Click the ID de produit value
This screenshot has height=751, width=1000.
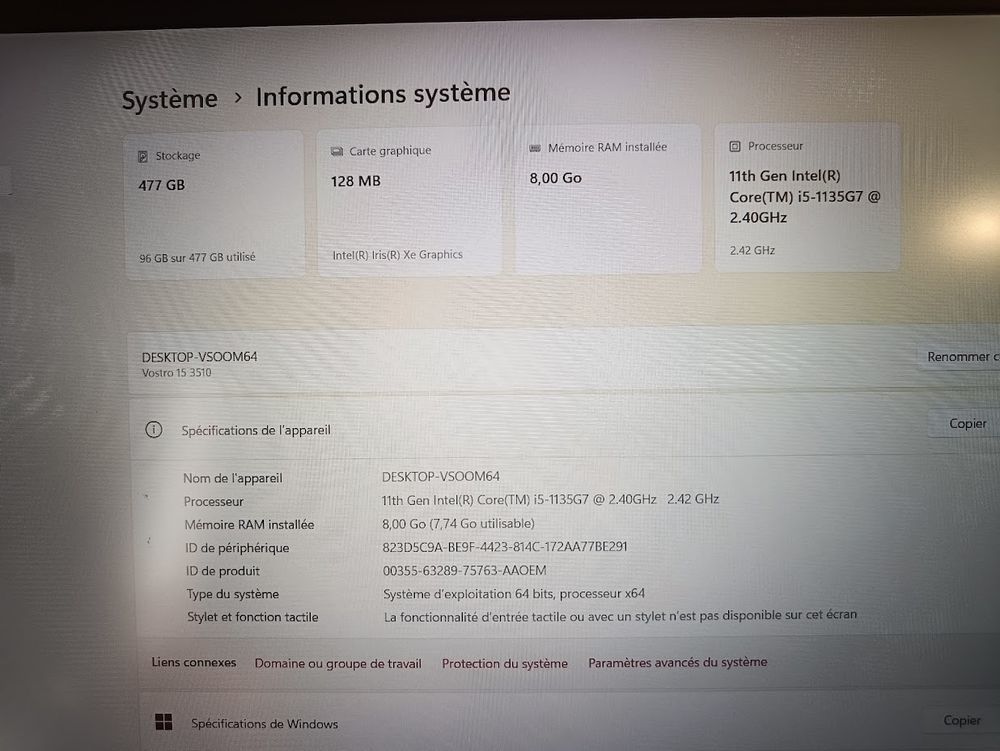coord(464,570)
